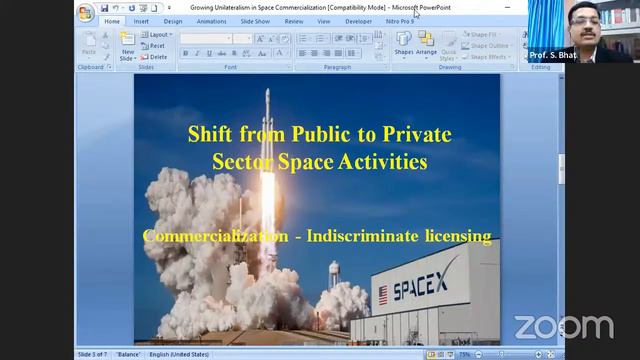
Task: Open the Change Case menu
Action: click(262, 53)
